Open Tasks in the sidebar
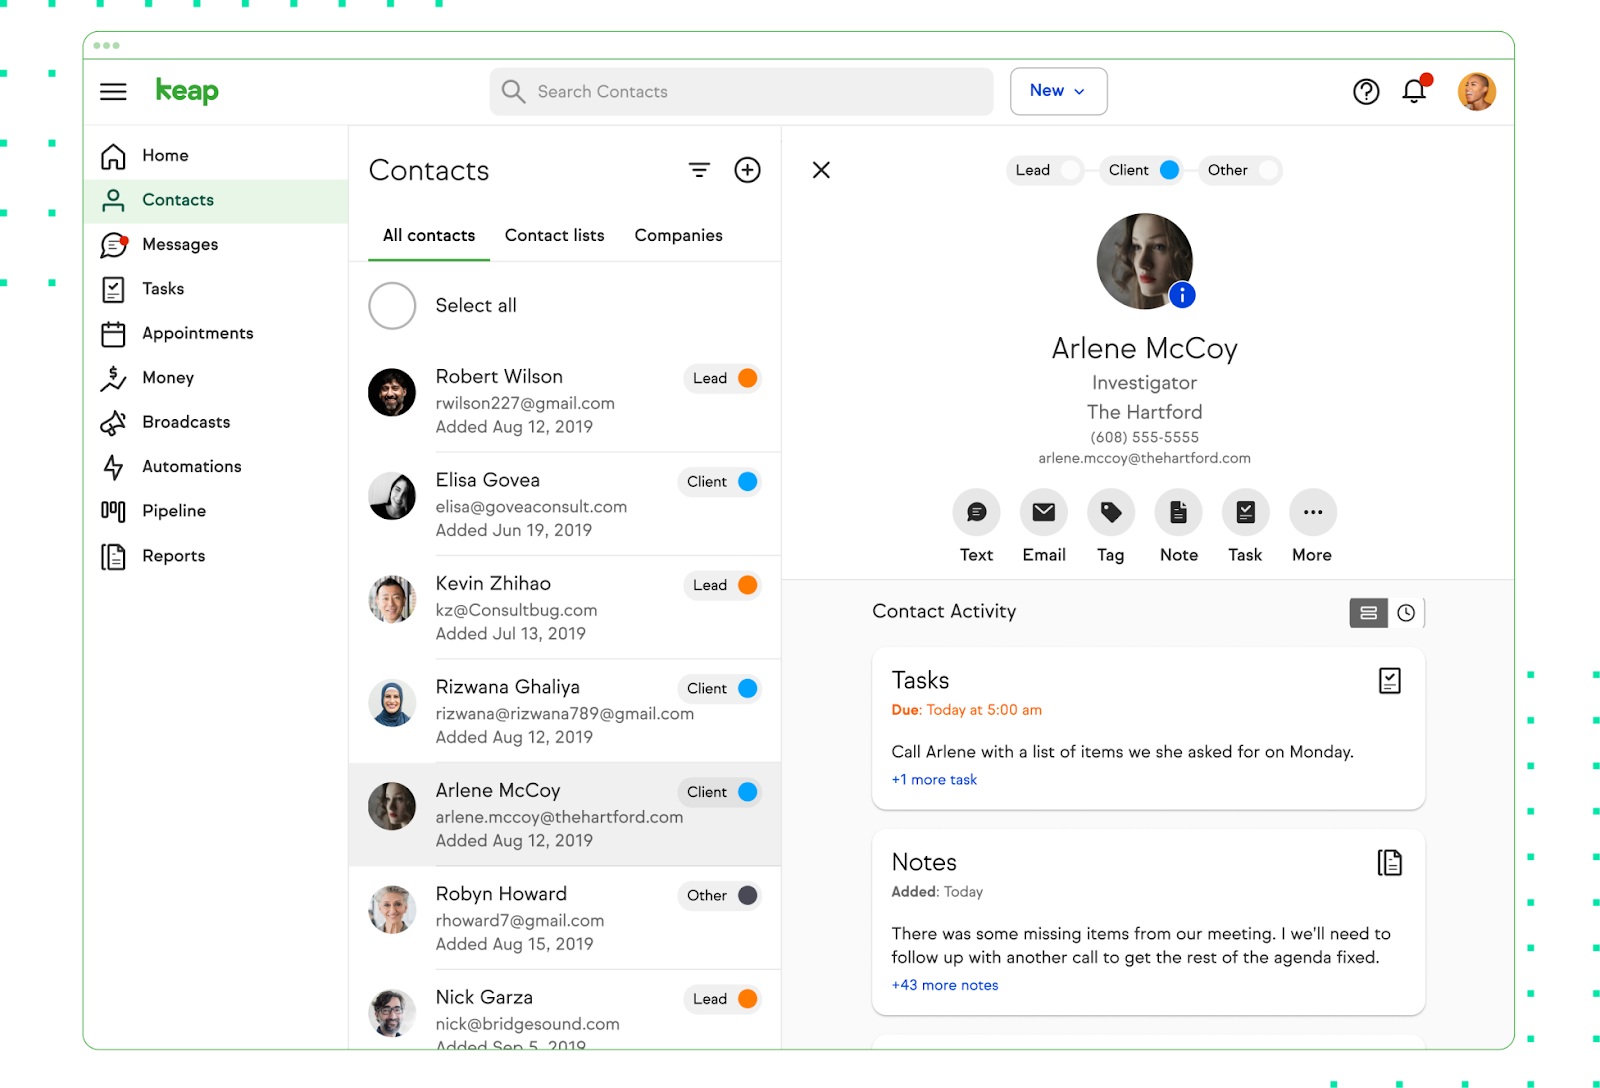 tap(216, 289)
